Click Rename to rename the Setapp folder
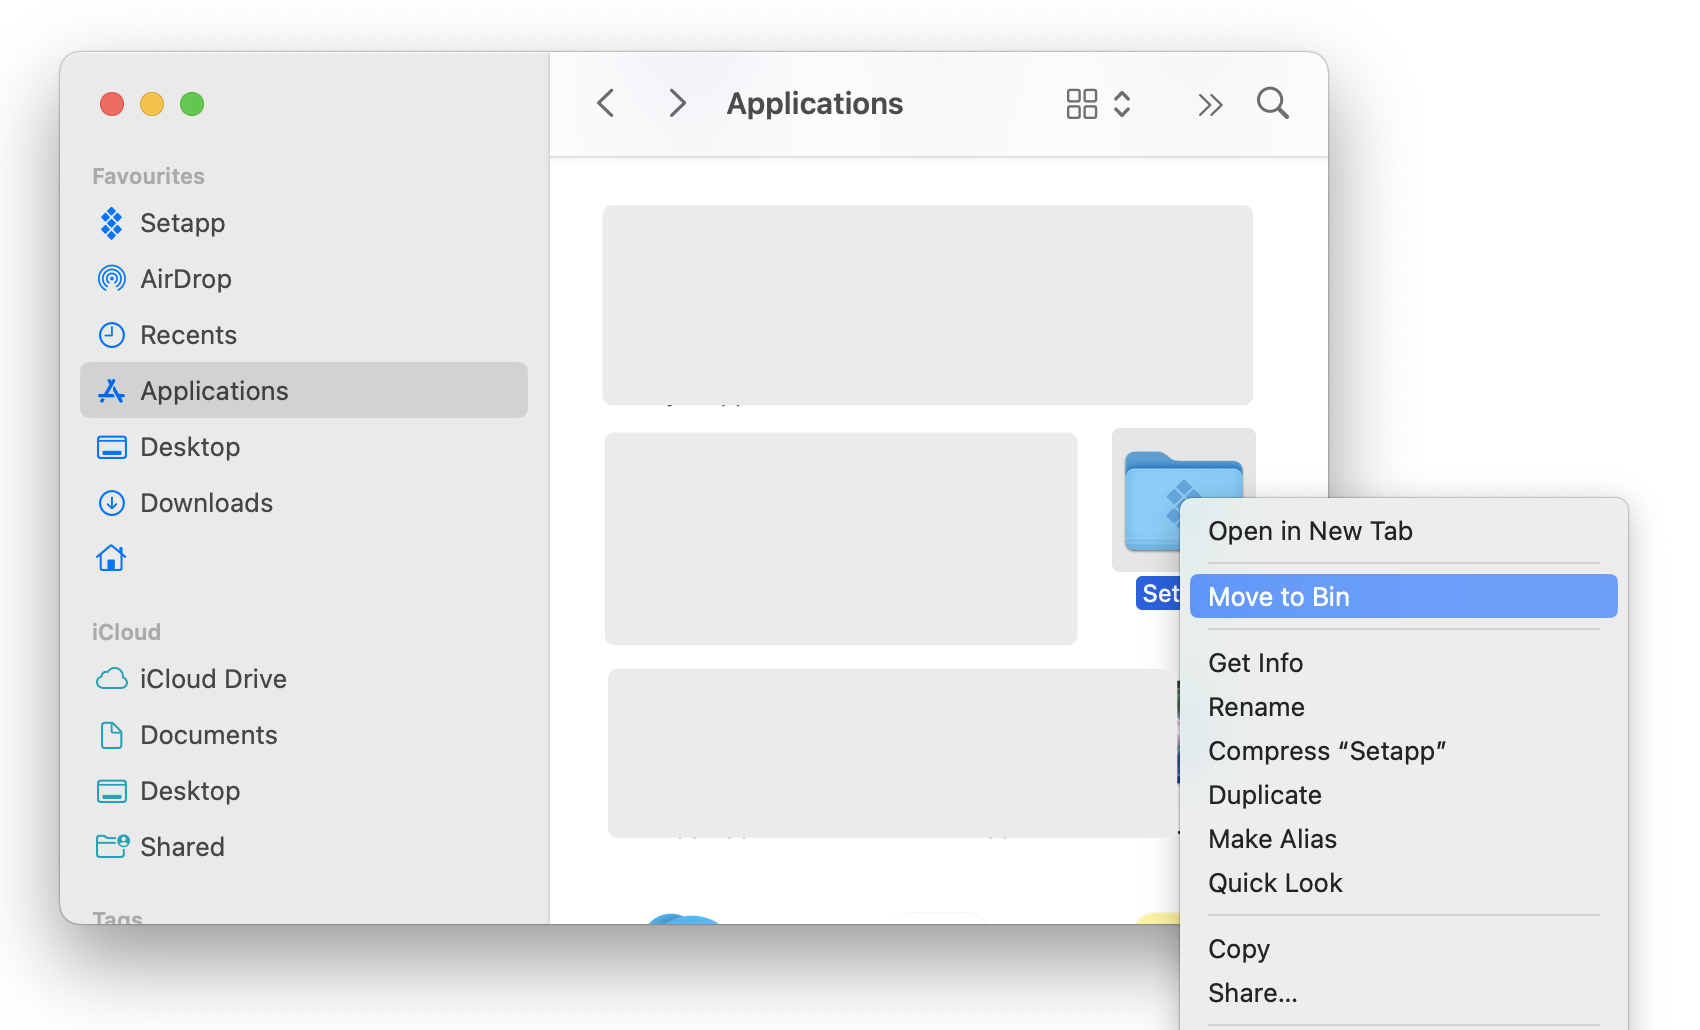Screen dimensions: 1700x1030 click(1256, 707)
